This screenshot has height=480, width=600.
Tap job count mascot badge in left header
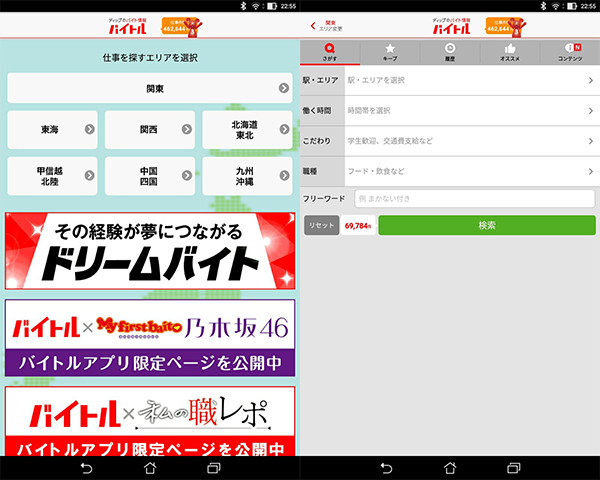182,27
